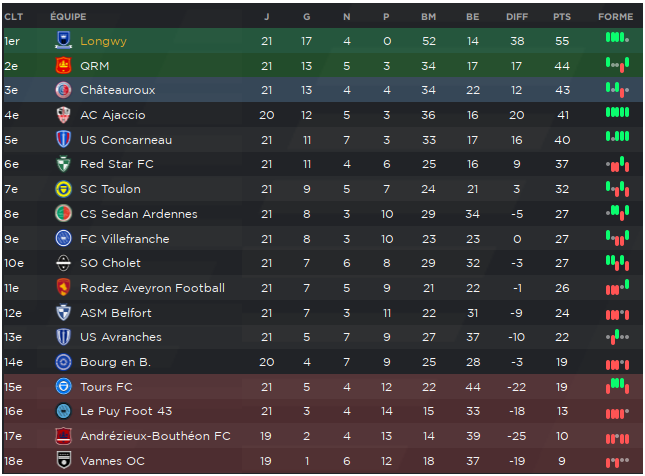Sort table by the PTS column header
645x476 pixels.
coord(562,17)
